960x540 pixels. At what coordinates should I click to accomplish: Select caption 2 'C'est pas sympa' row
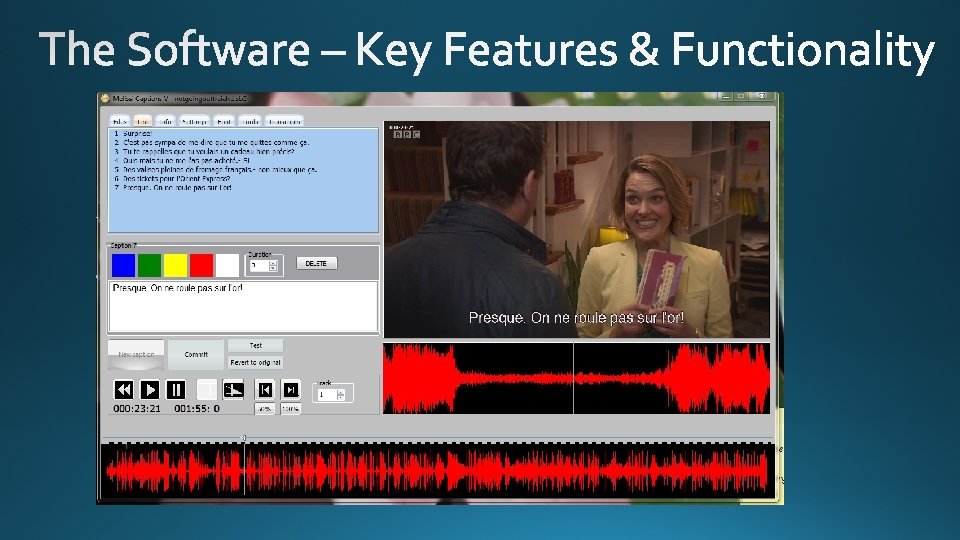pos(243,142)
